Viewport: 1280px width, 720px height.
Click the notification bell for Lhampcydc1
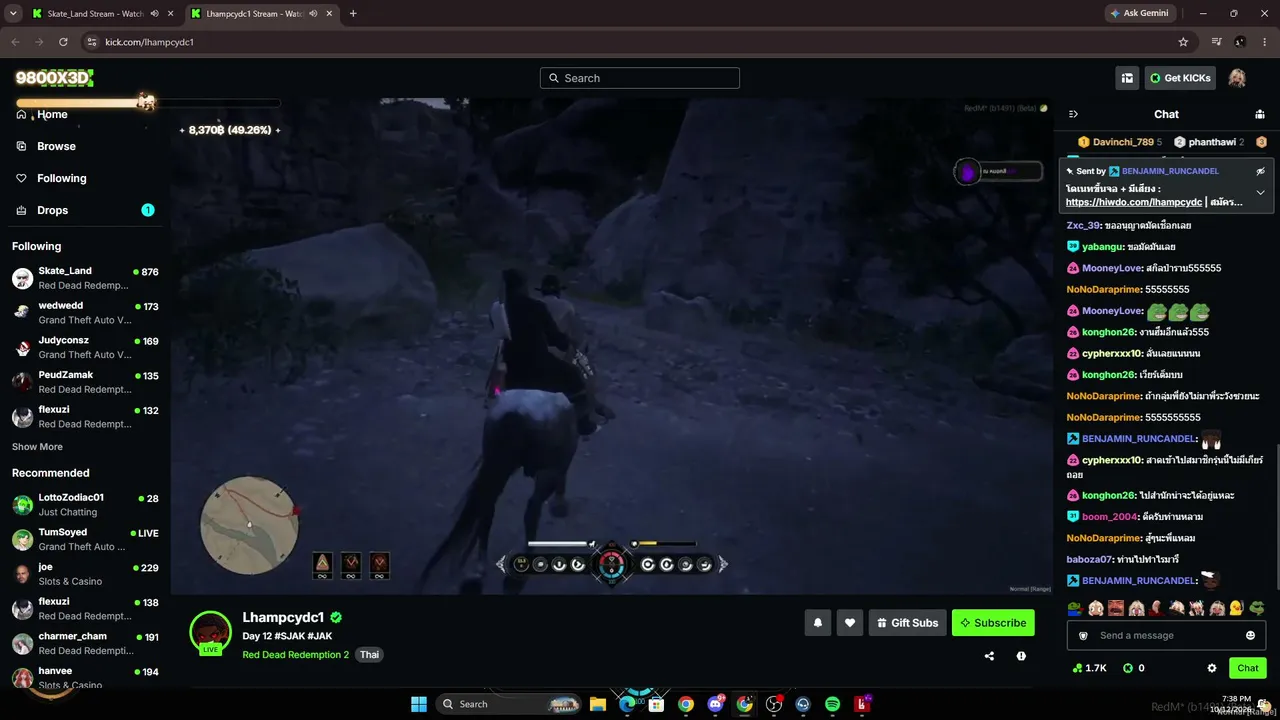[x=817, y=623]
